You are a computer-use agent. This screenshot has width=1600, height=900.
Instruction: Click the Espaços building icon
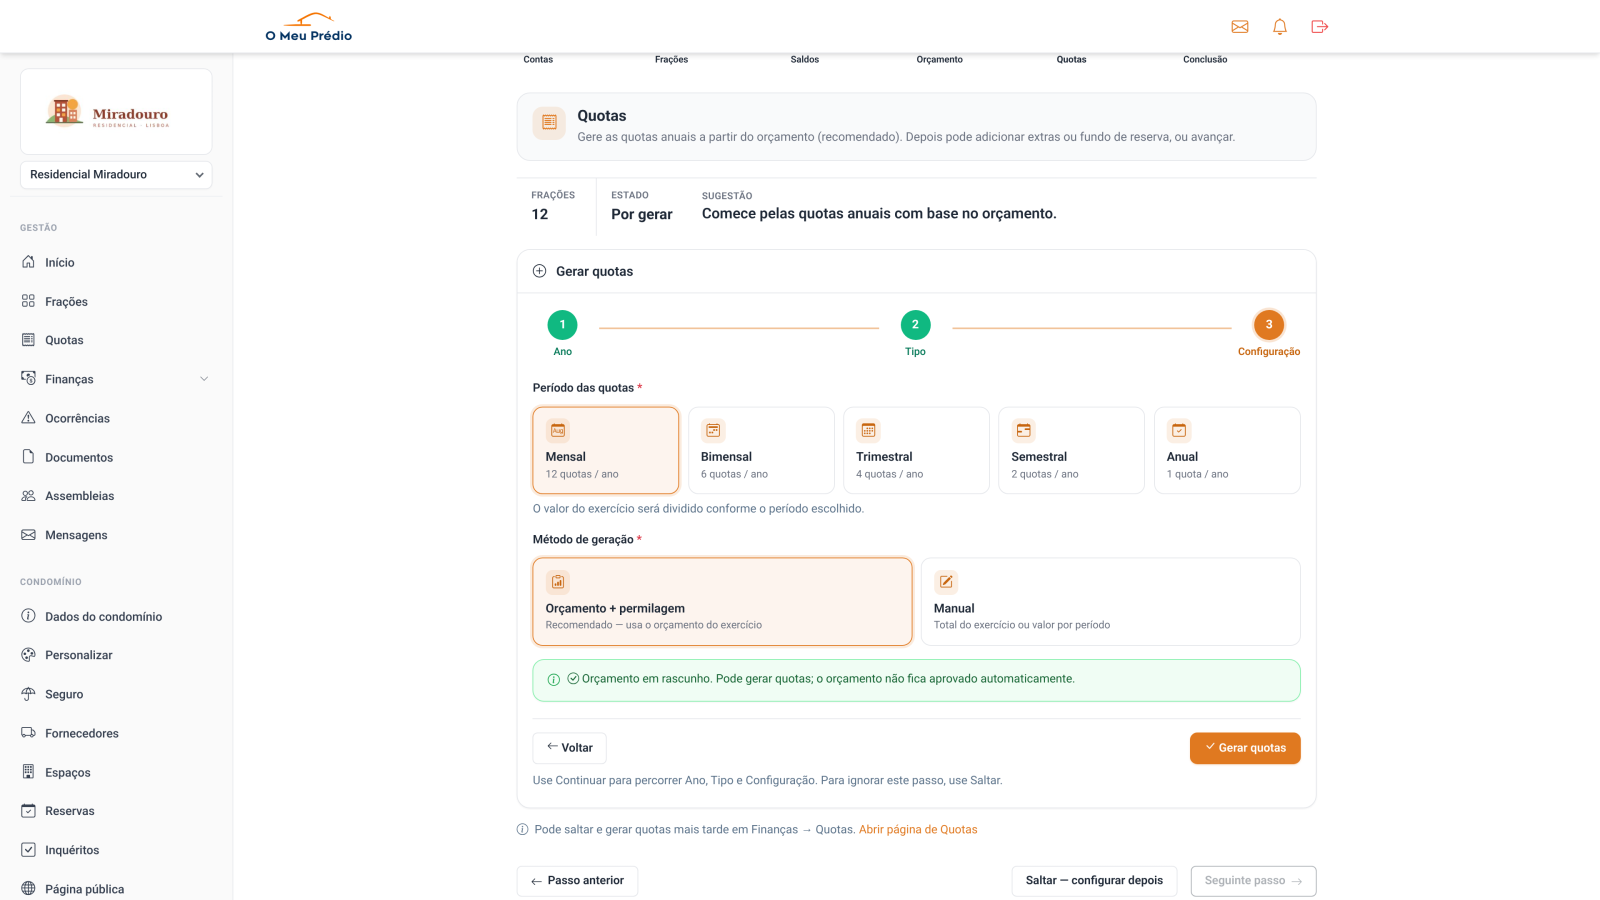tap(28, 772)
